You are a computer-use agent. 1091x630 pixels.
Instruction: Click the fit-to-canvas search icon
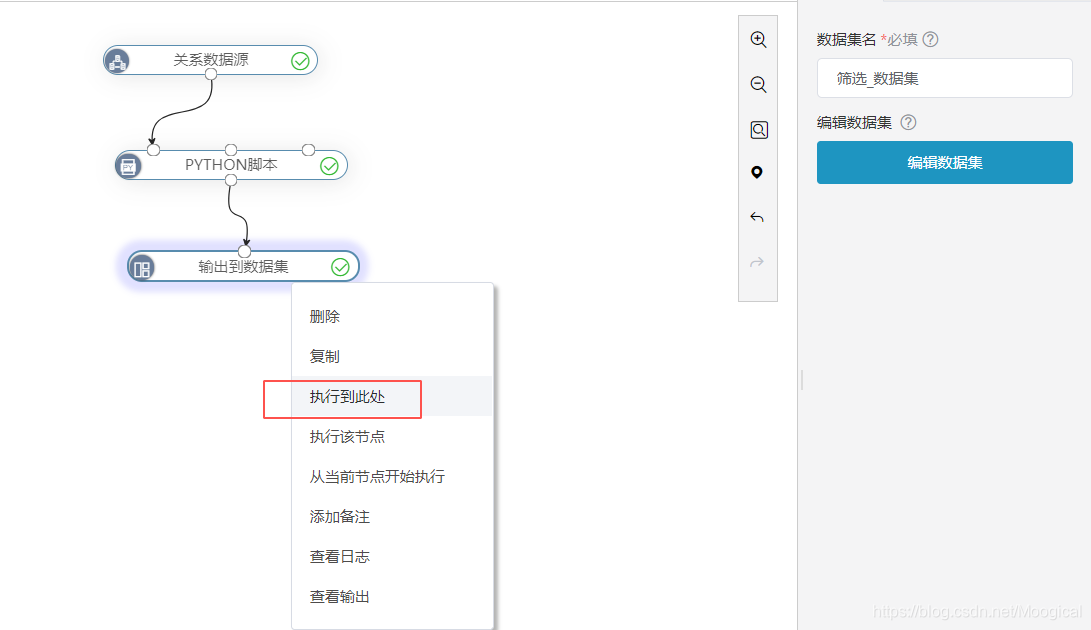(x=758, y=130)
